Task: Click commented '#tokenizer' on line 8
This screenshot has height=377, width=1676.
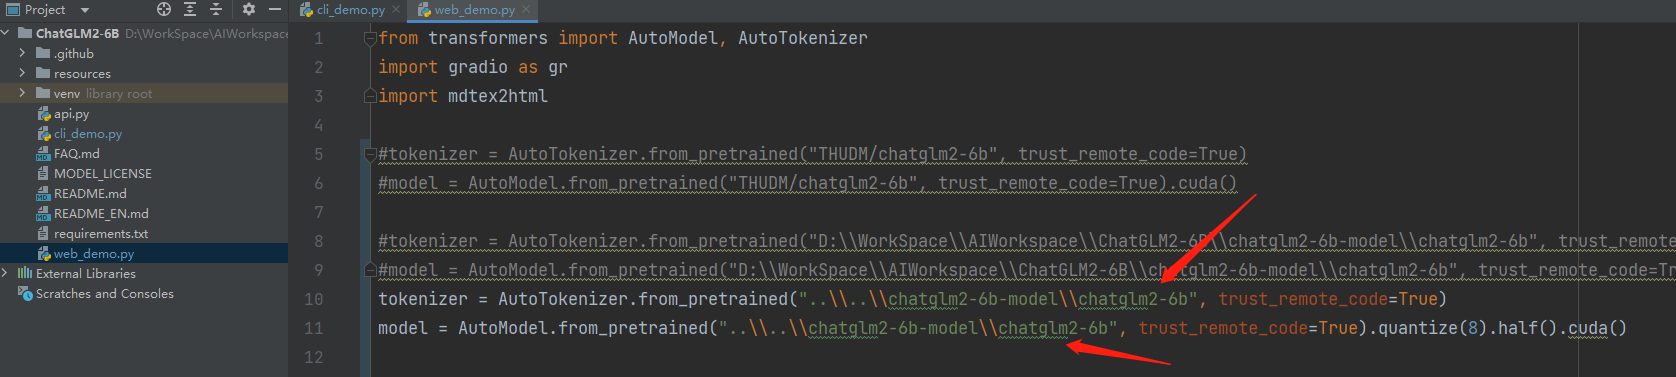Action: coord(428,241)
